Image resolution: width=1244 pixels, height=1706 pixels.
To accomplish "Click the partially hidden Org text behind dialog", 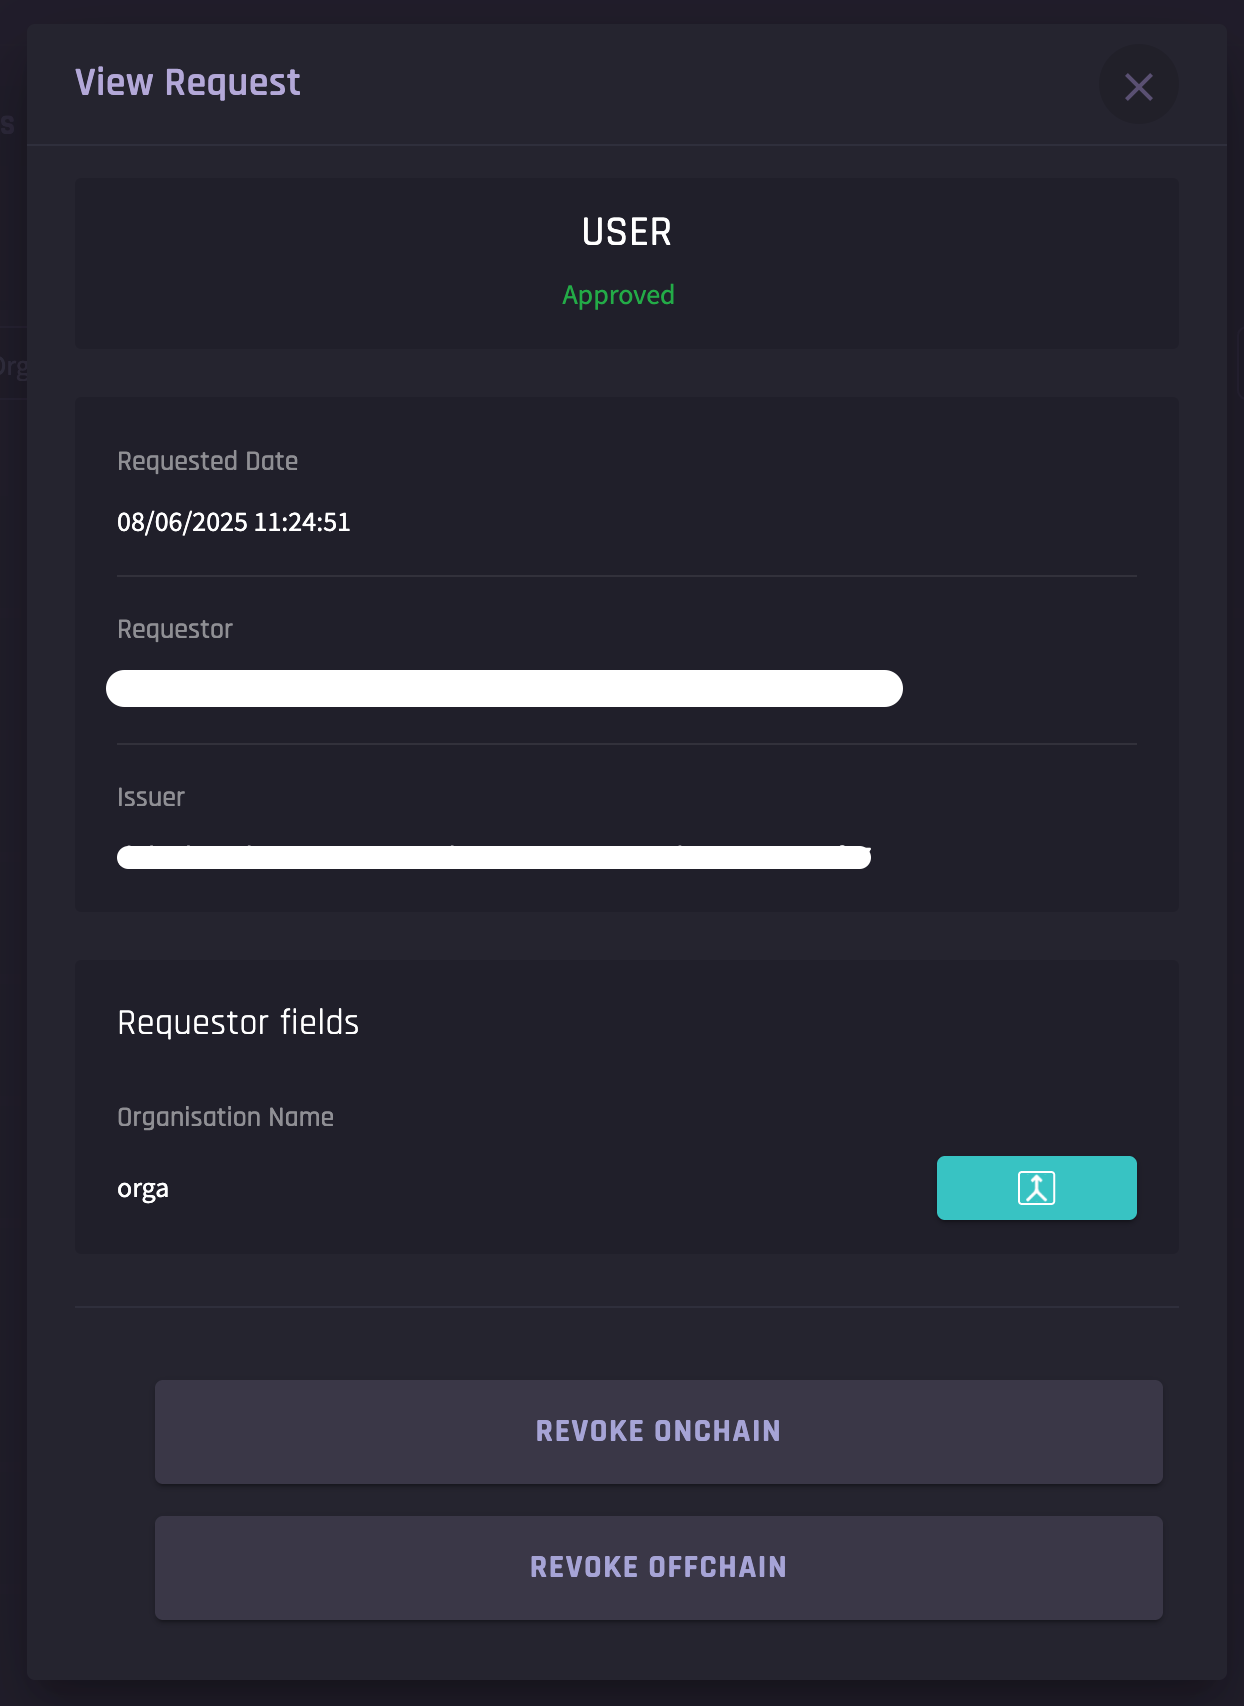I will (x=12, y=367).
